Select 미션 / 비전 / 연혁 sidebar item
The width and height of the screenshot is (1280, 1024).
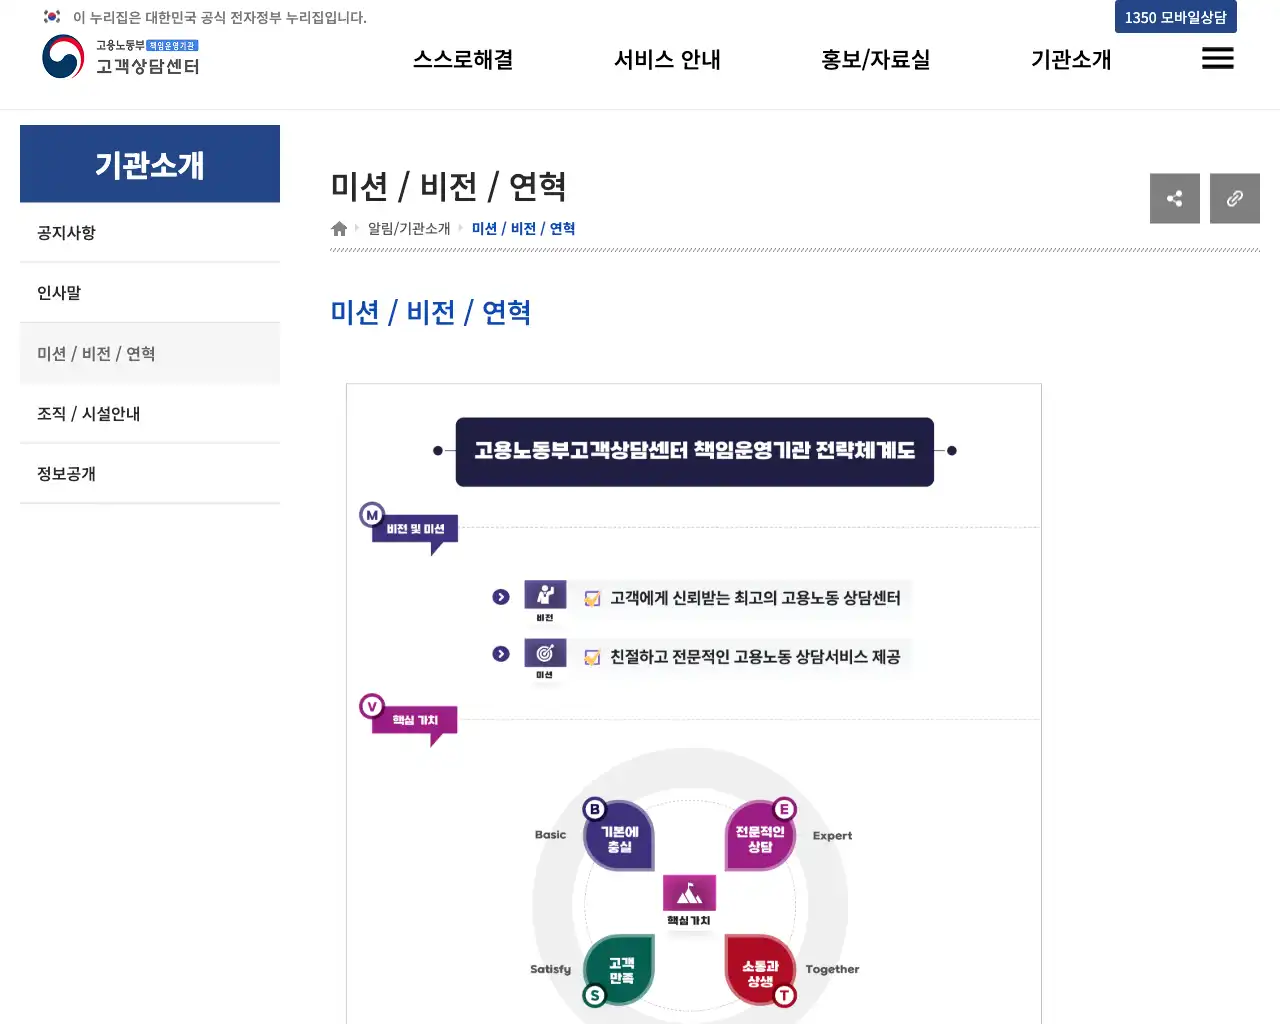point(96,354)
